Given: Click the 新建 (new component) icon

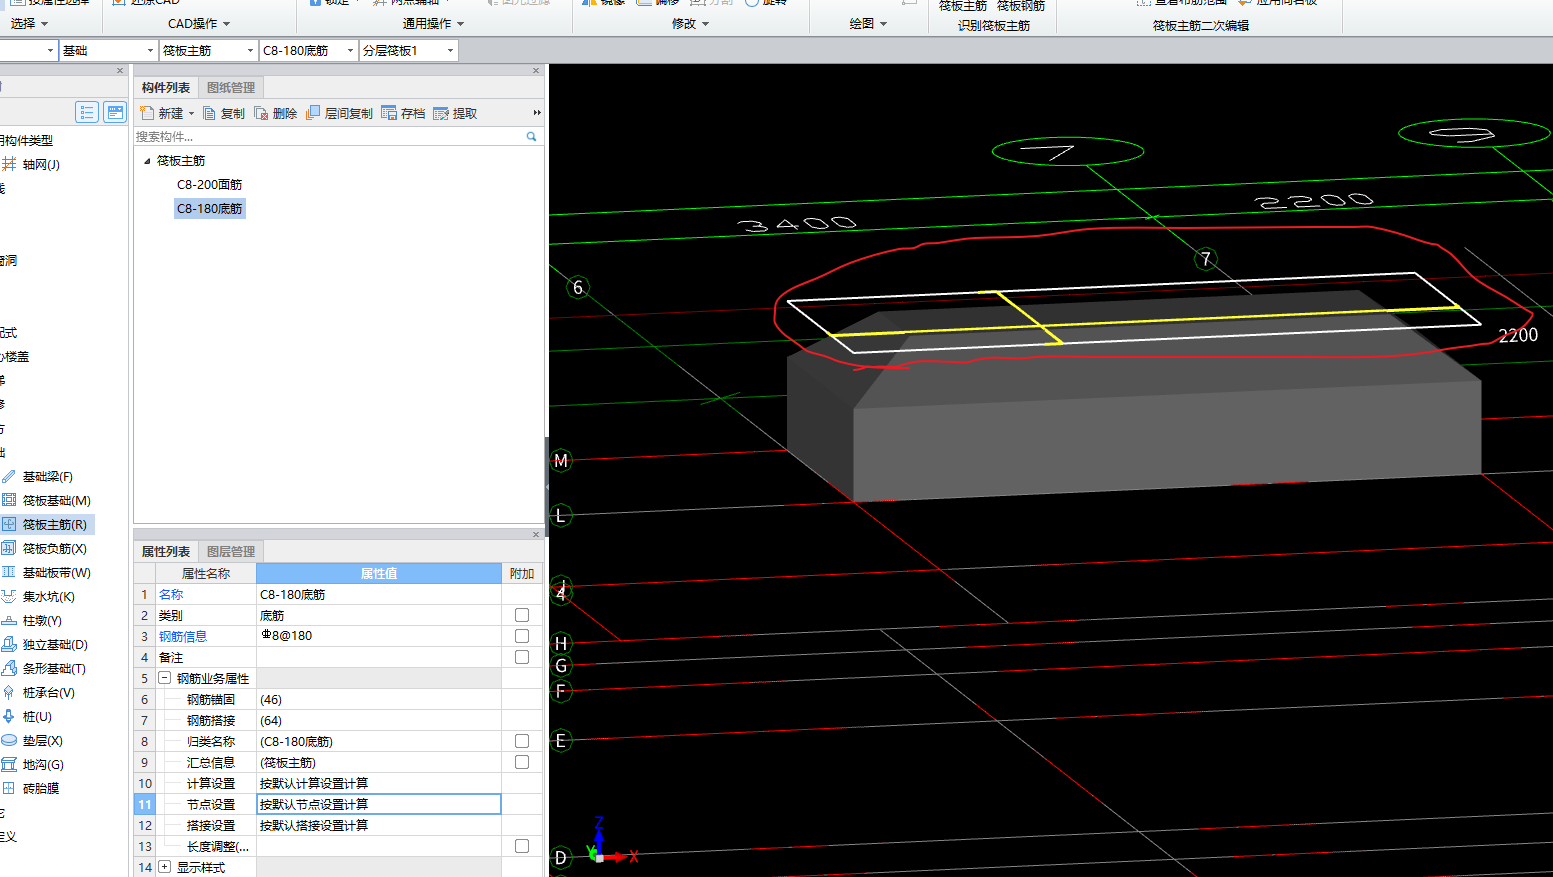Looking at the screenshot, I should 147,113.
